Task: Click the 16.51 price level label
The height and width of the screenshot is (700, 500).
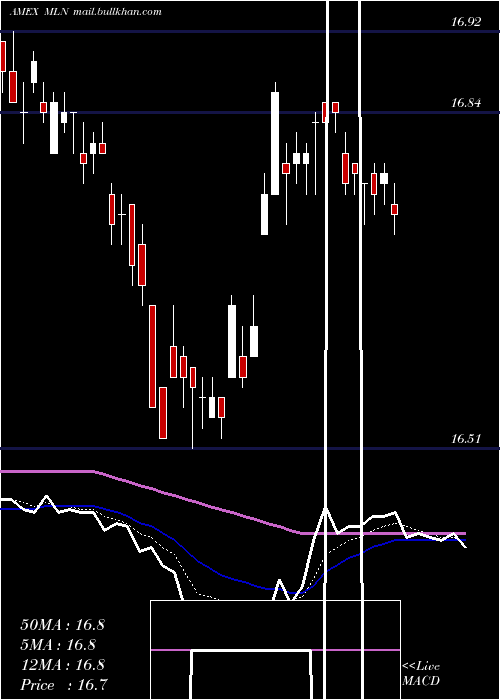Action: (x=466, y=438)
